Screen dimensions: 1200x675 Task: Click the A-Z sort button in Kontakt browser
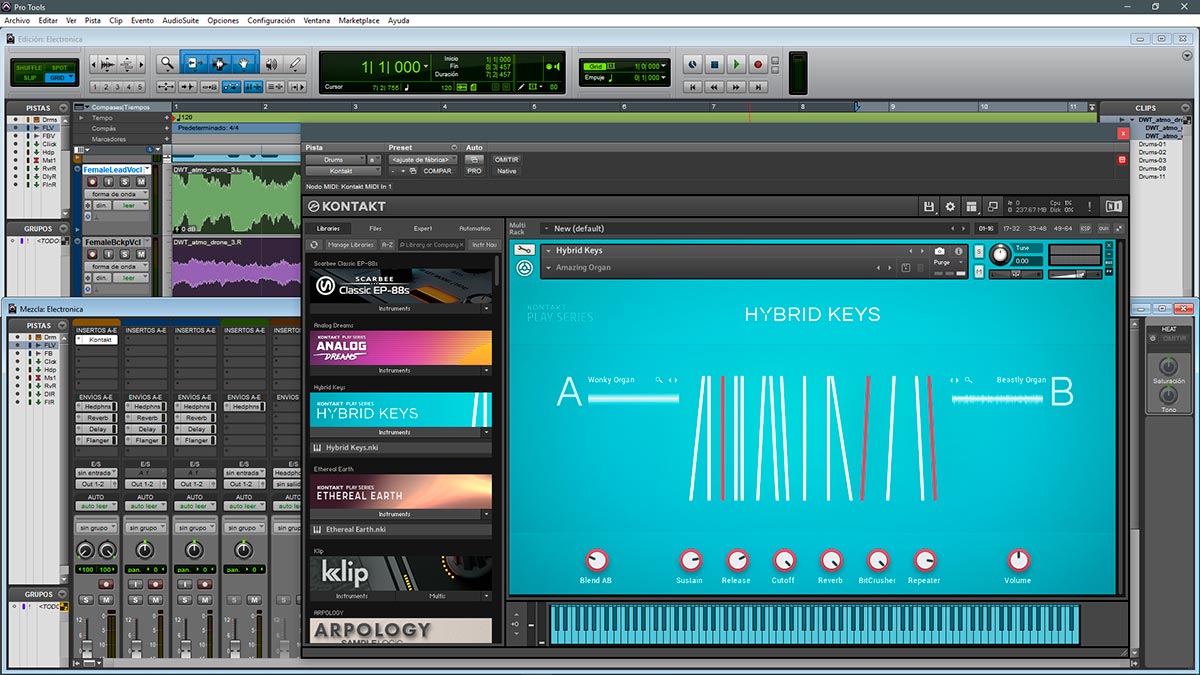click(387, 244)
